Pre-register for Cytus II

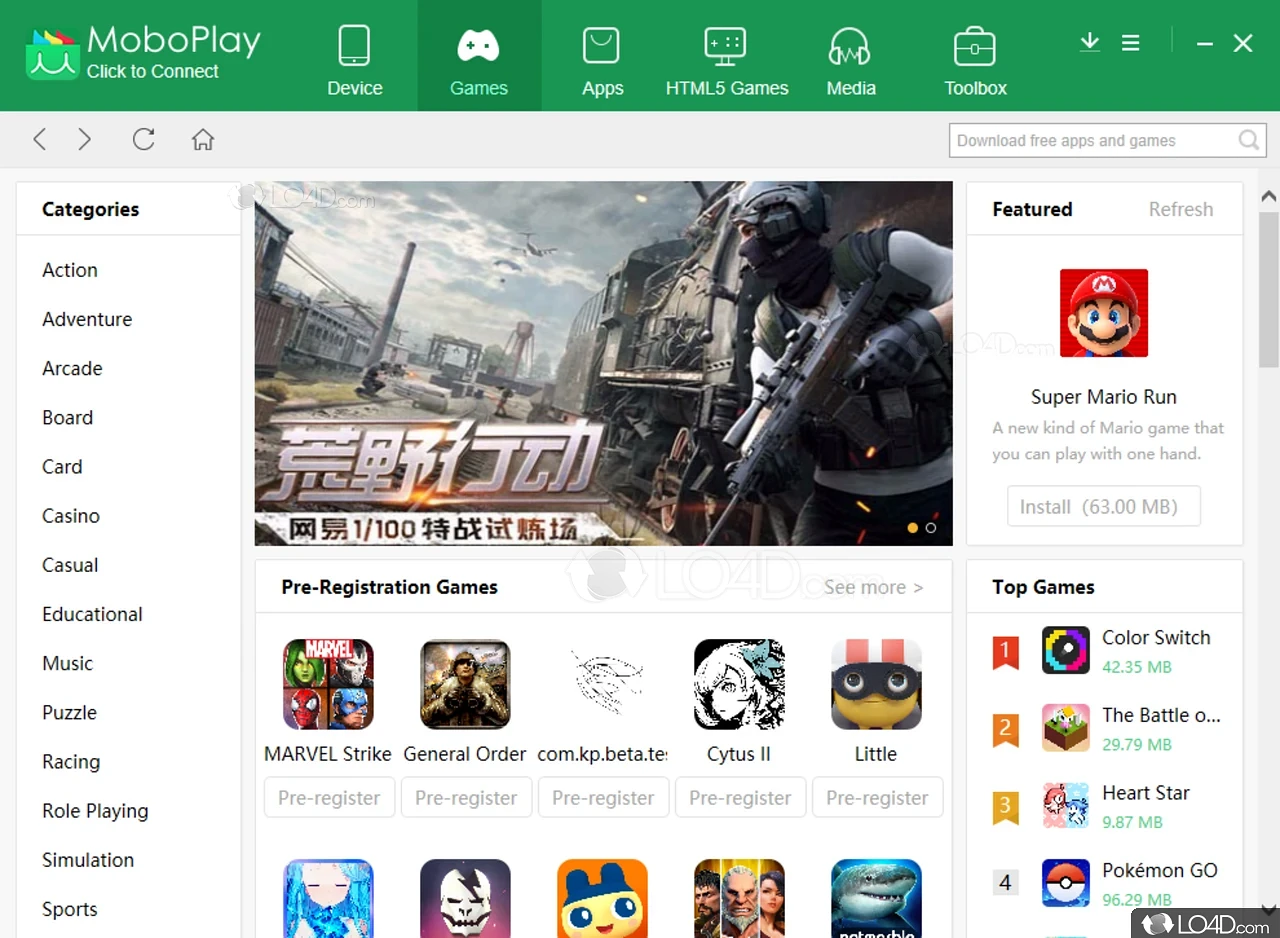(x=740, y=797)
